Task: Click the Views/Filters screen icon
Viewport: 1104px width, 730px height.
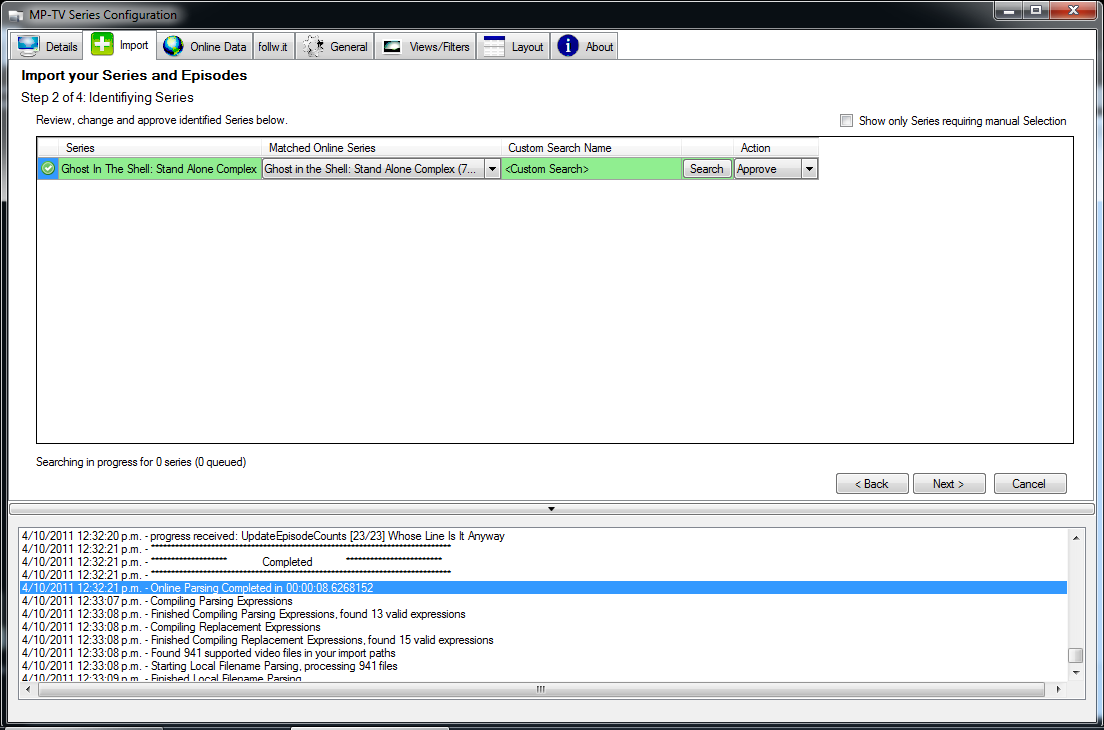Action: click(x=392, y=46)
